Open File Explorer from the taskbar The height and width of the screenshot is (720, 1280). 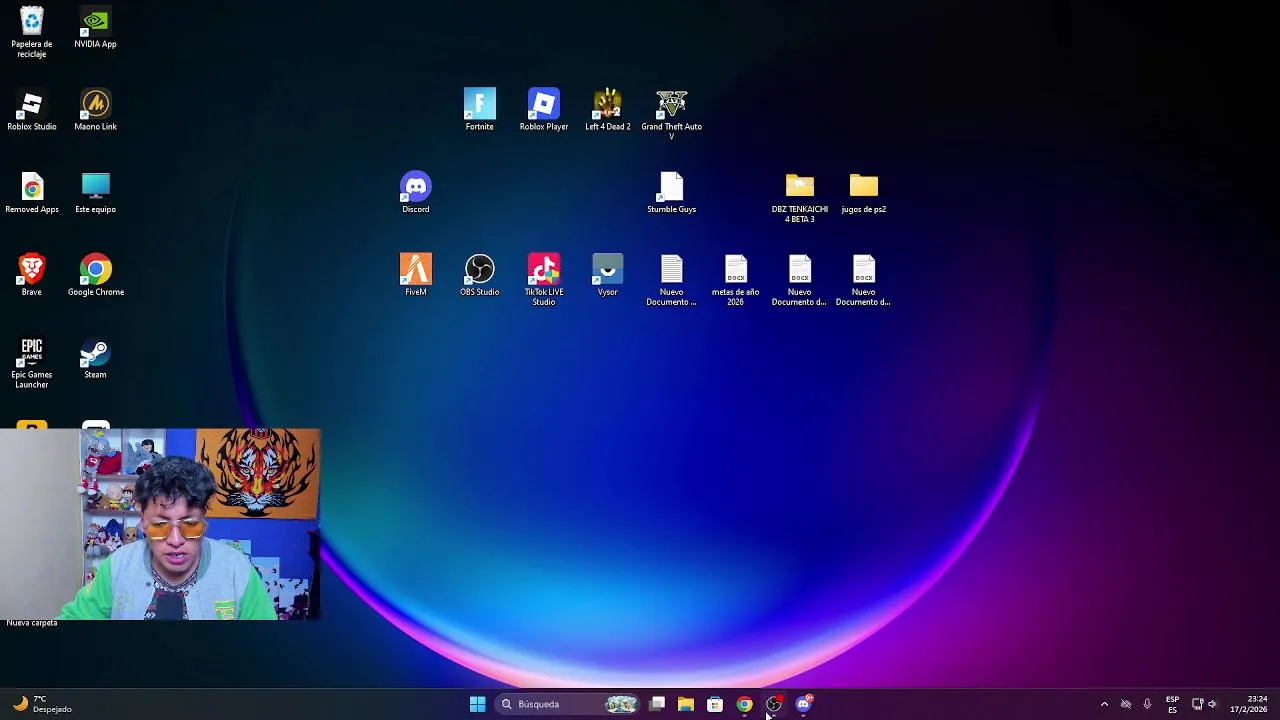click(x=686, y=704)
